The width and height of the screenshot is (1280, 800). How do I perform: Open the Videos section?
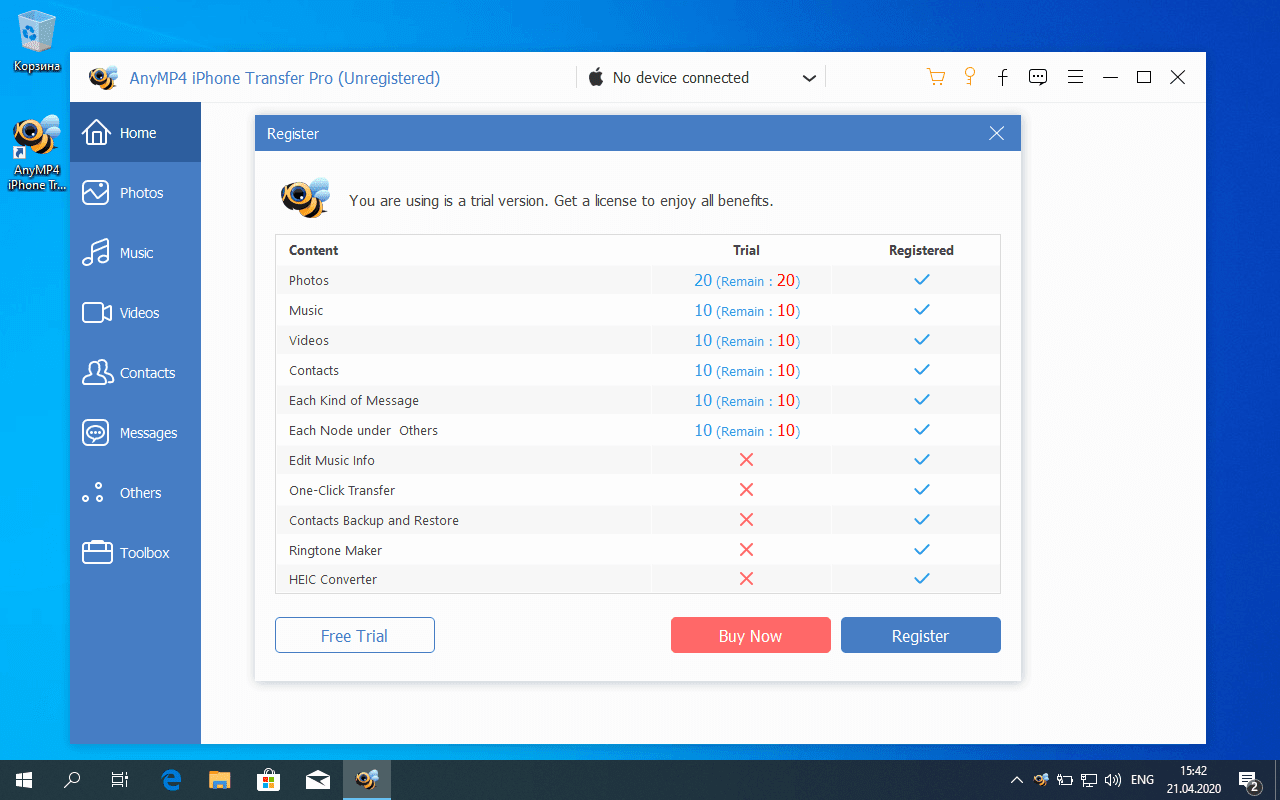[135, 313]
